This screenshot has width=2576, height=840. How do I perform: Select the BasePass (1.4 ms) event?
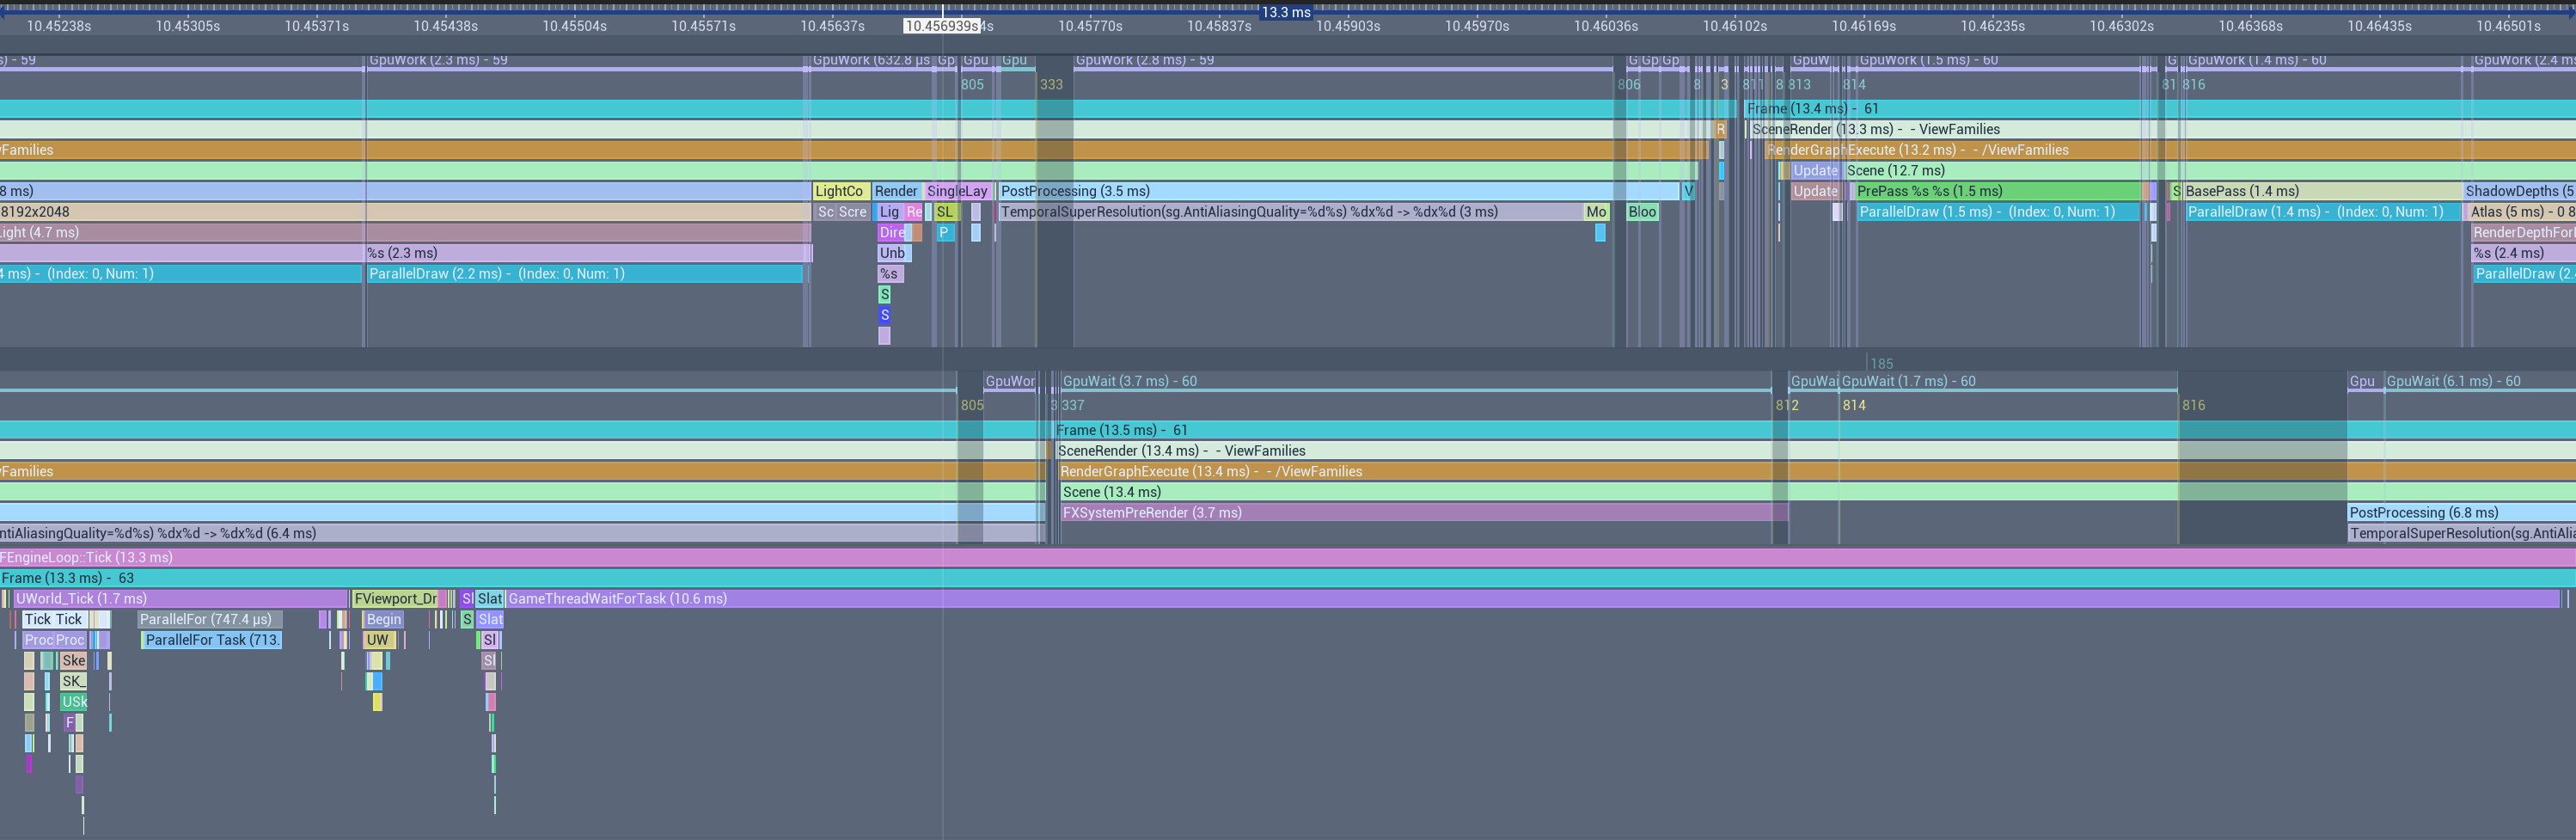pos(2320,191)
